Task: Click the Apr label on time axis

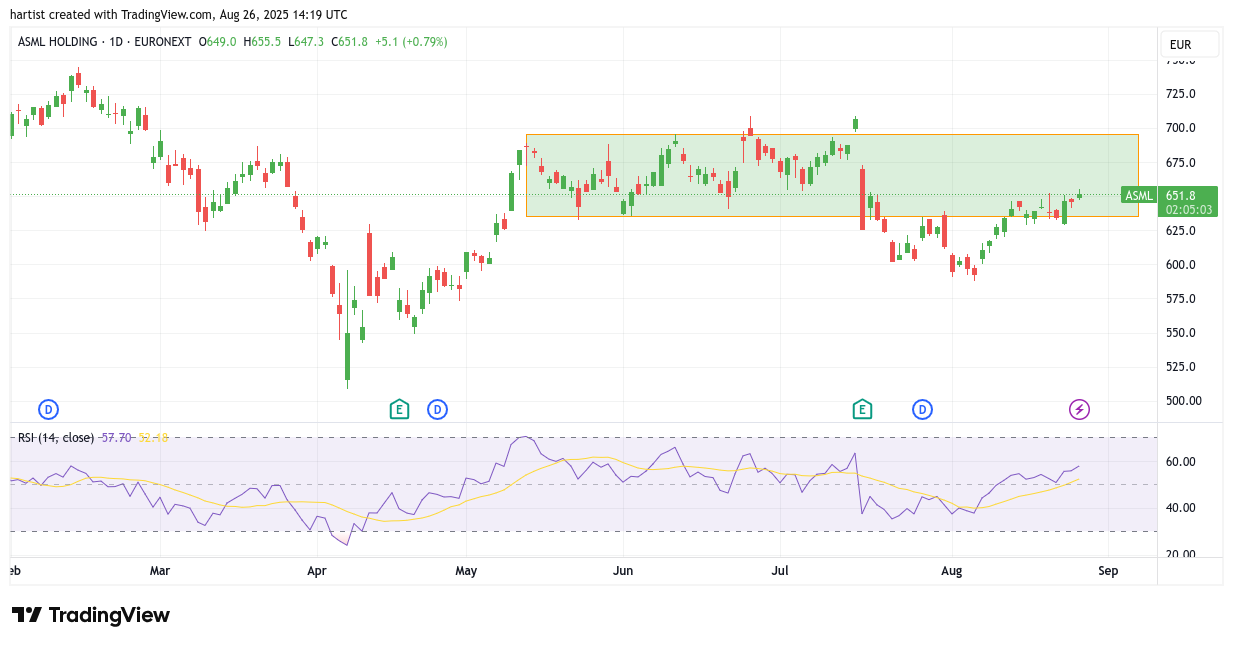Action: (317, 572)
